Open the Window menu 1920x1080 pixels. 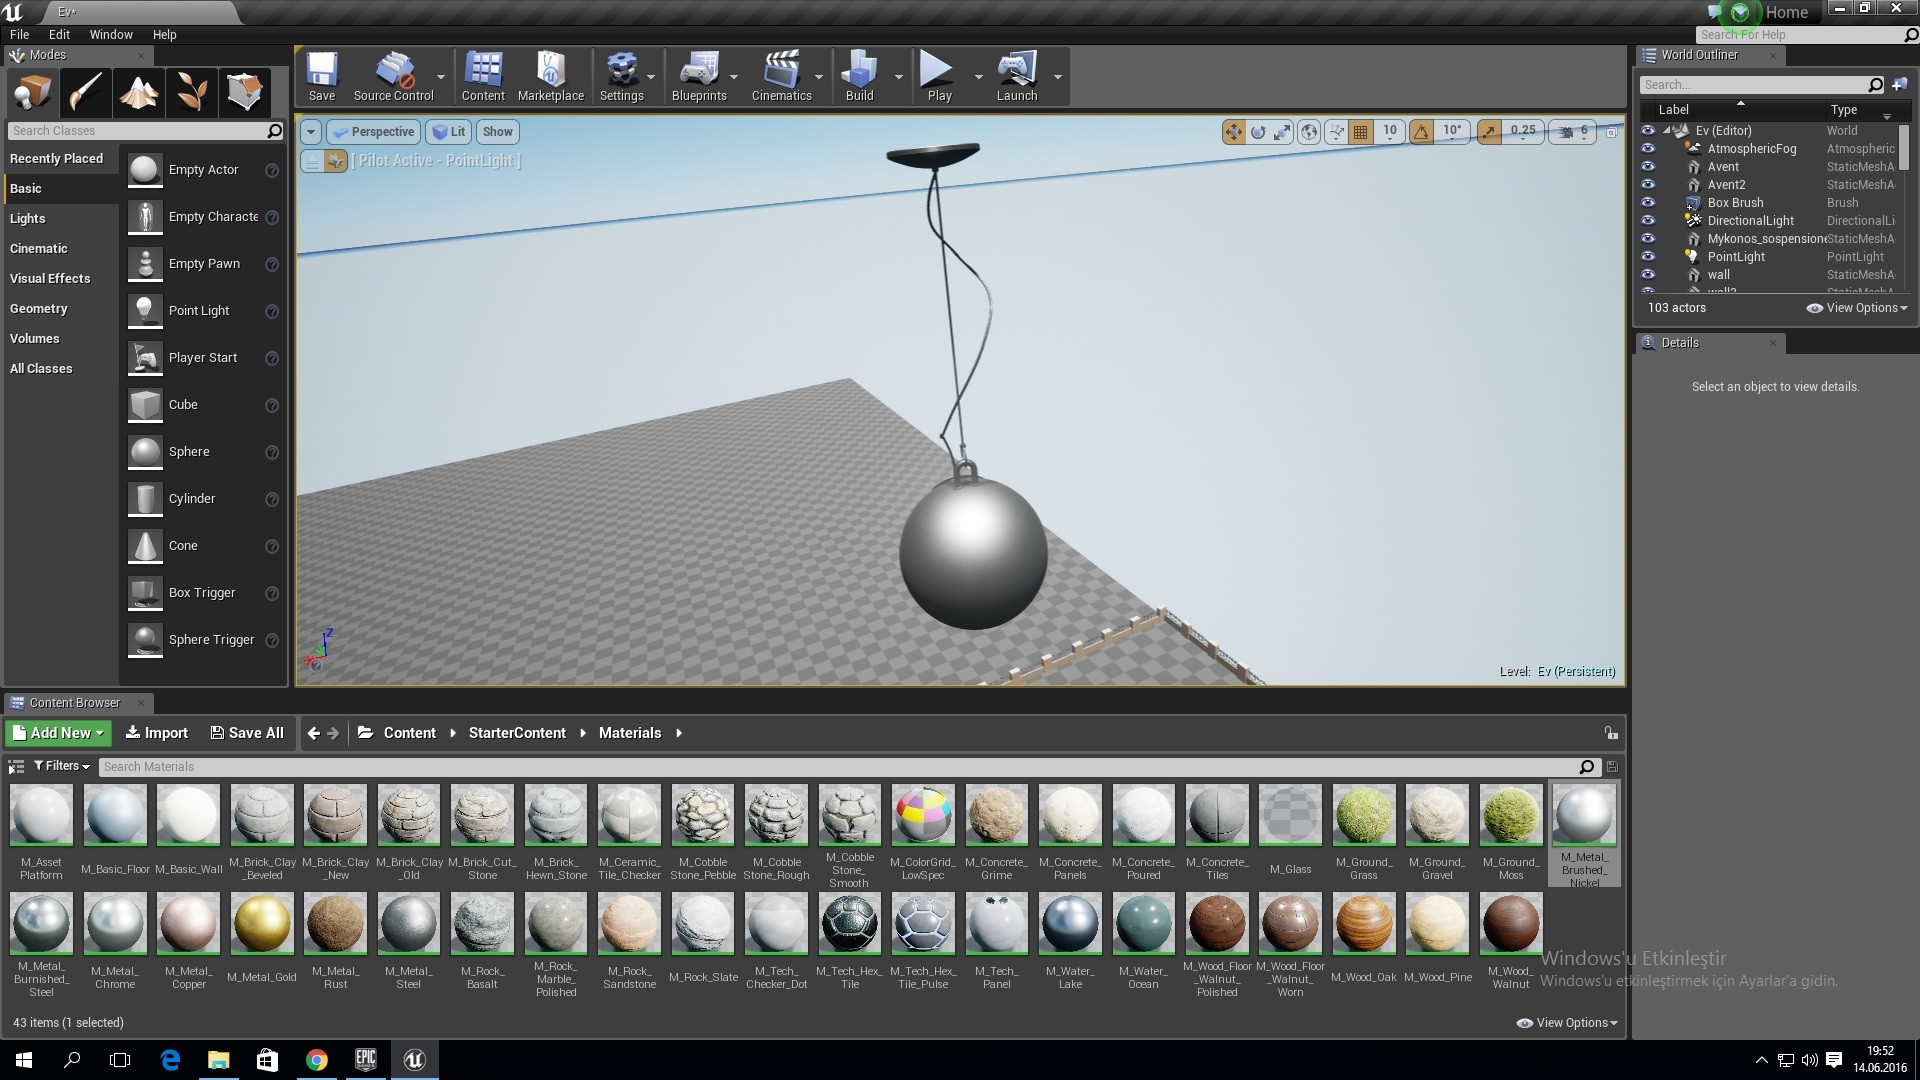pyautogui.click(x=111, y=34)
